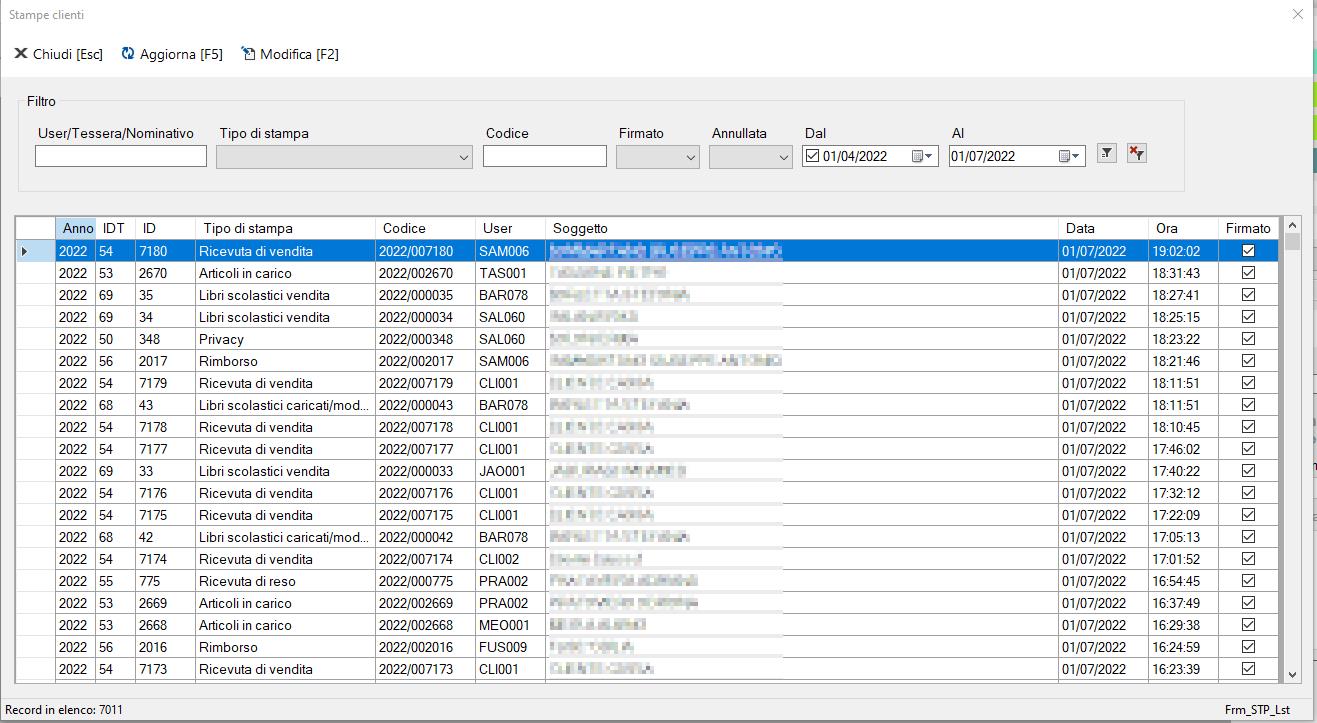Sort by the Firmato column header
Screen dimensions: 1317x723
[x=1249, y=228]
